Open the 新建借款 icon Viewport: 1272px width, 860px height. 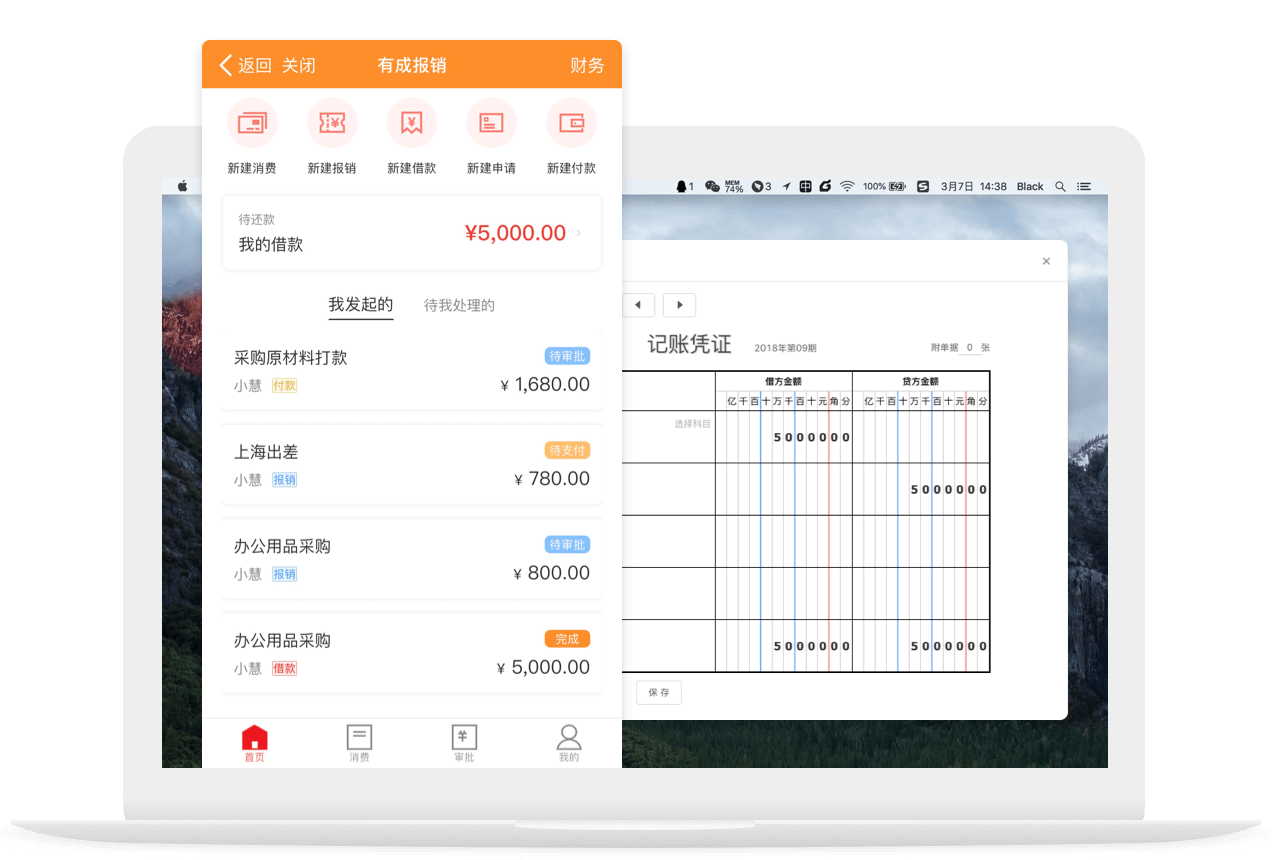click(412, 124)
